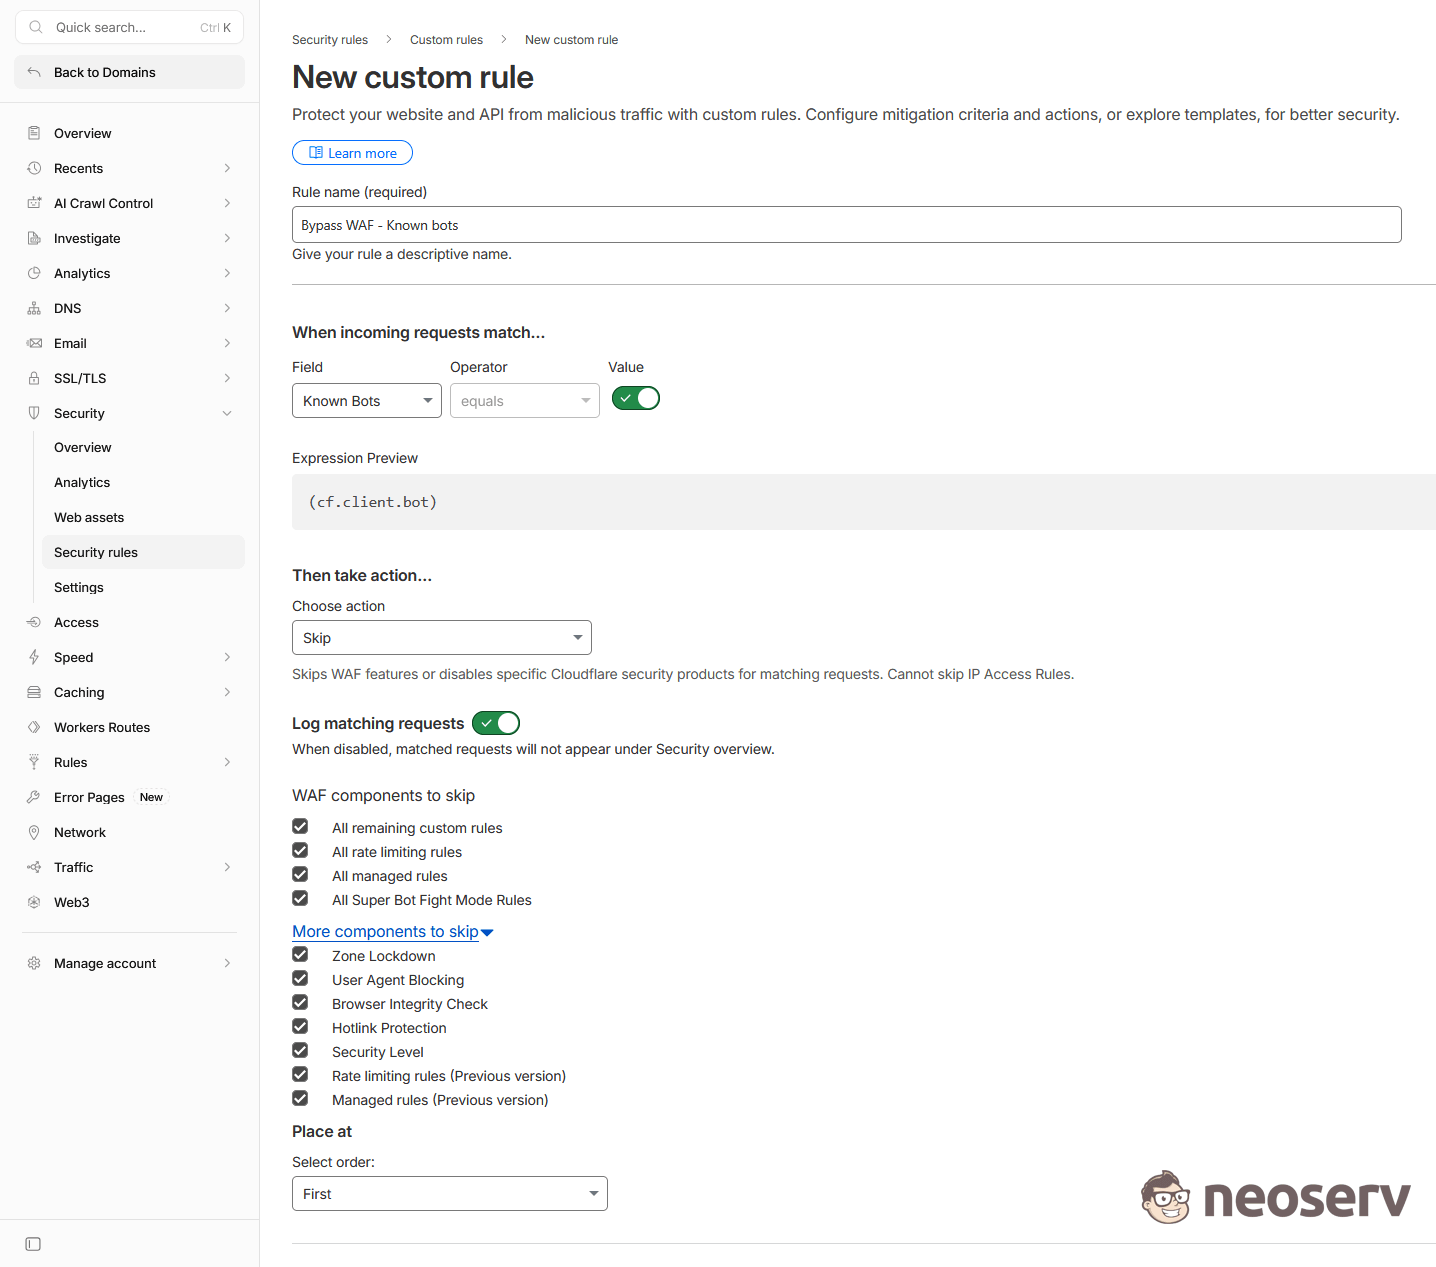Click the Speed lightning bolt icon
Viewport: 1436px width, 1267px height.
coord(34,657)
